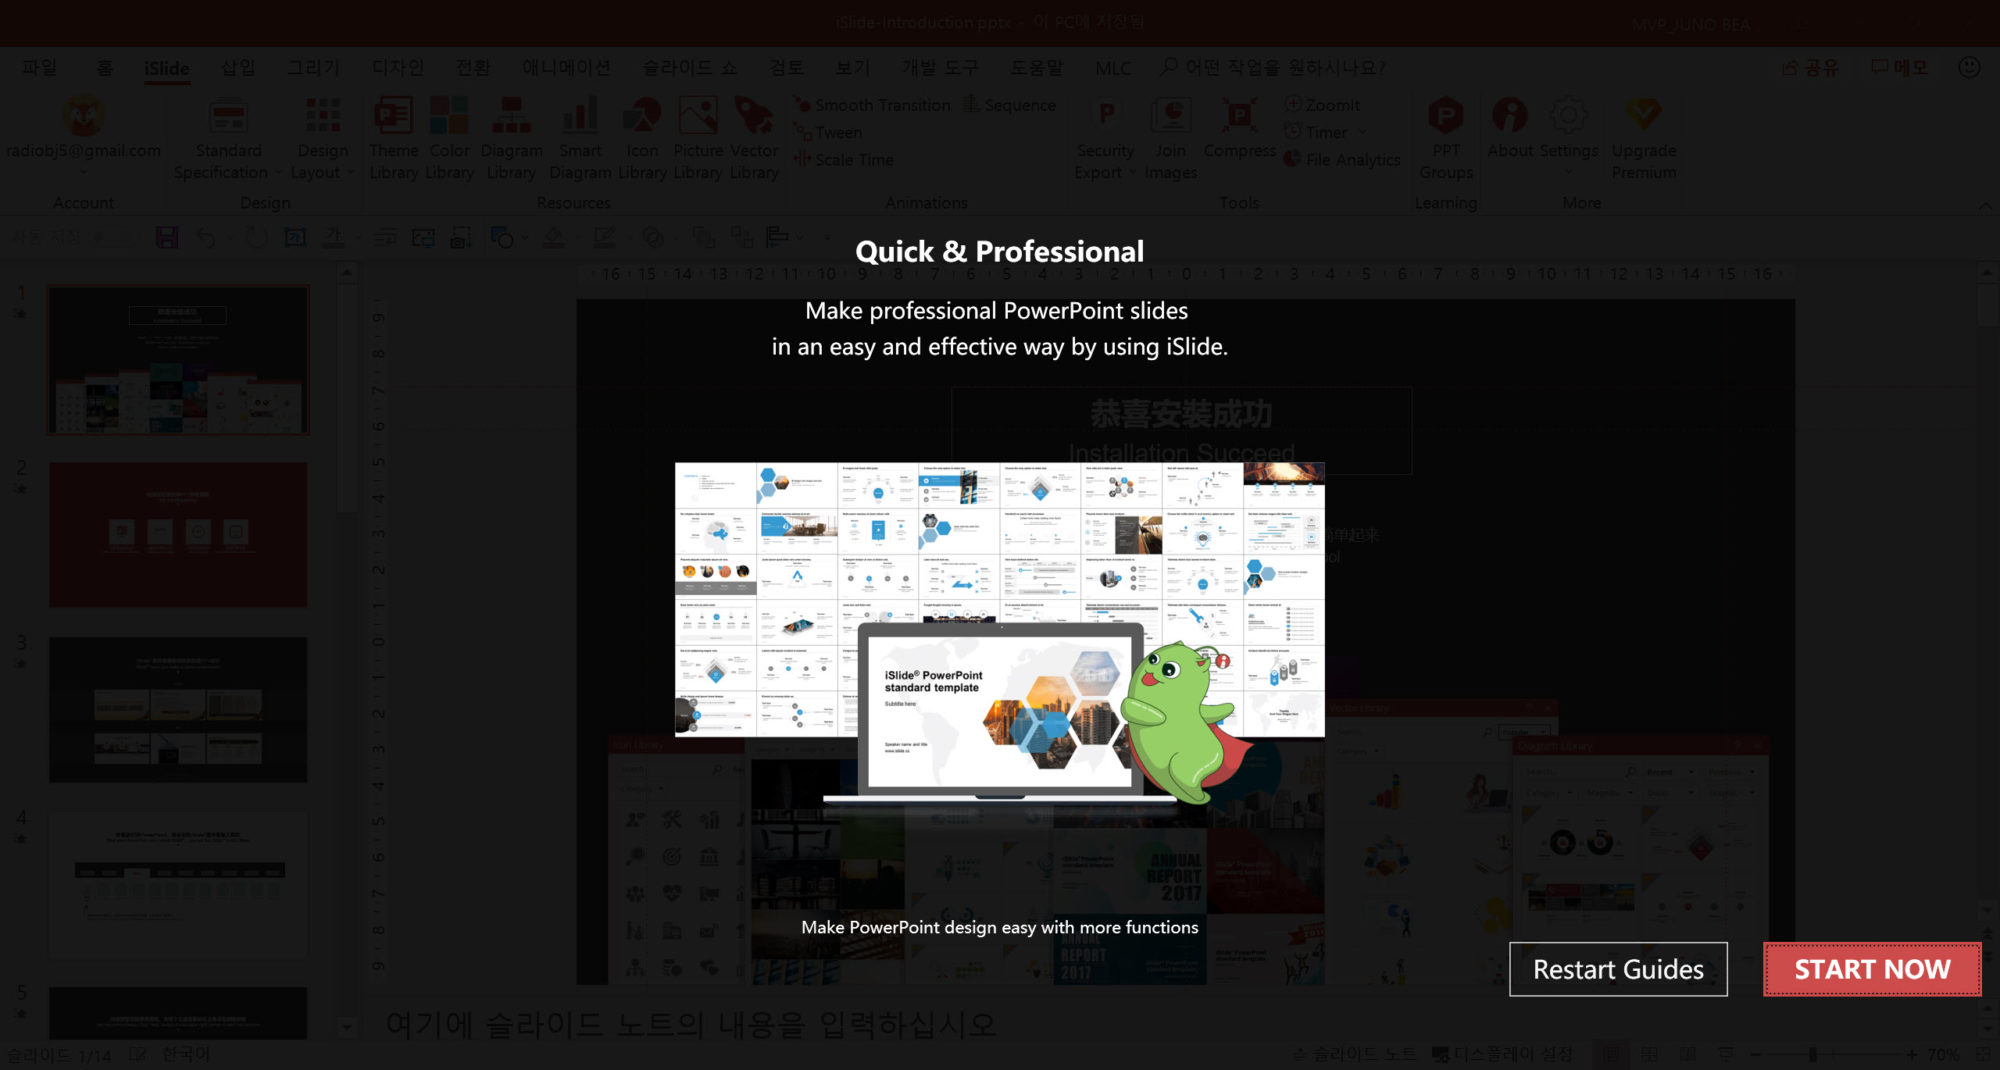
Task: Click the display settings status bar button
Action: coord(1502,1054)
